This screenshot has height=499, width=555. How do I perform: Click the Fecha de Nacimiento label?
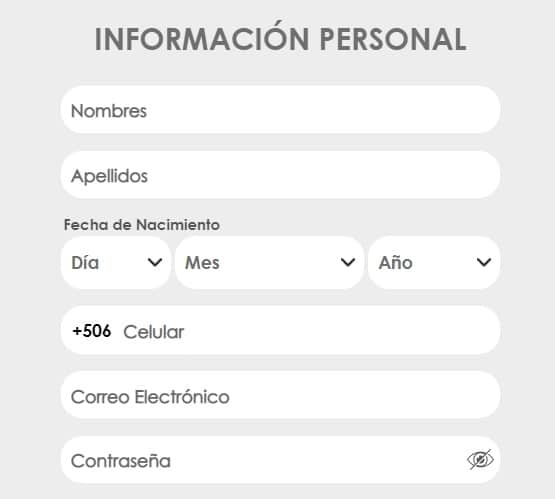click(142, 225)
